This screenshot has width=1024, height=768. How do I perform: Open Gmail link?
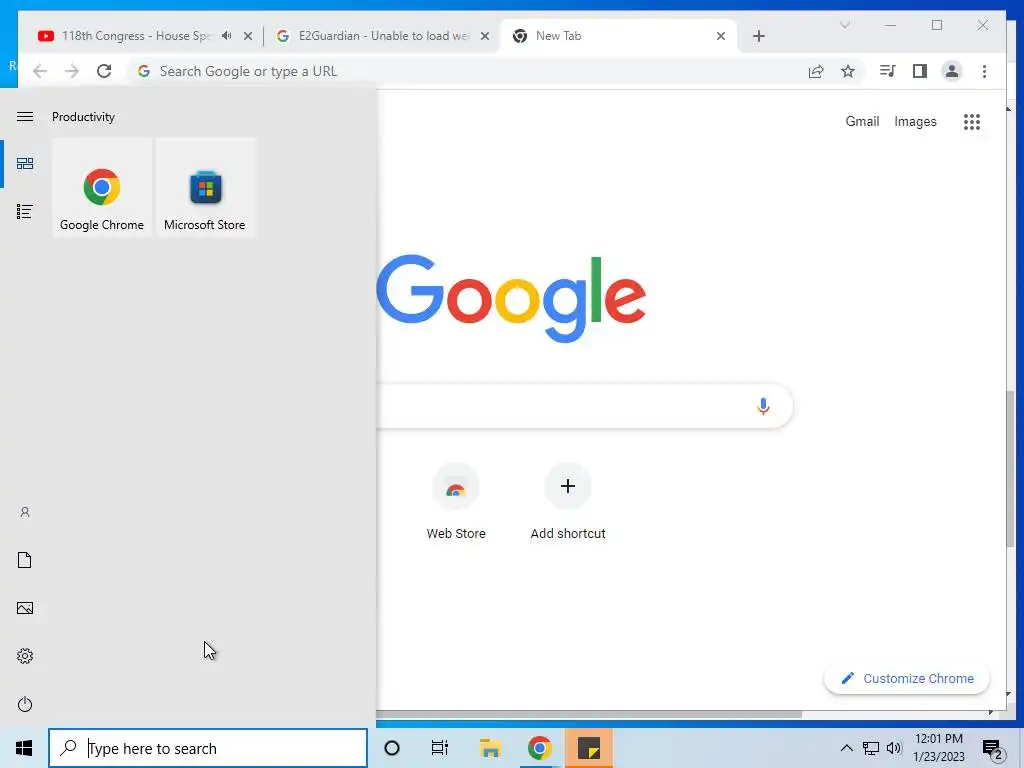coord(862,121)
